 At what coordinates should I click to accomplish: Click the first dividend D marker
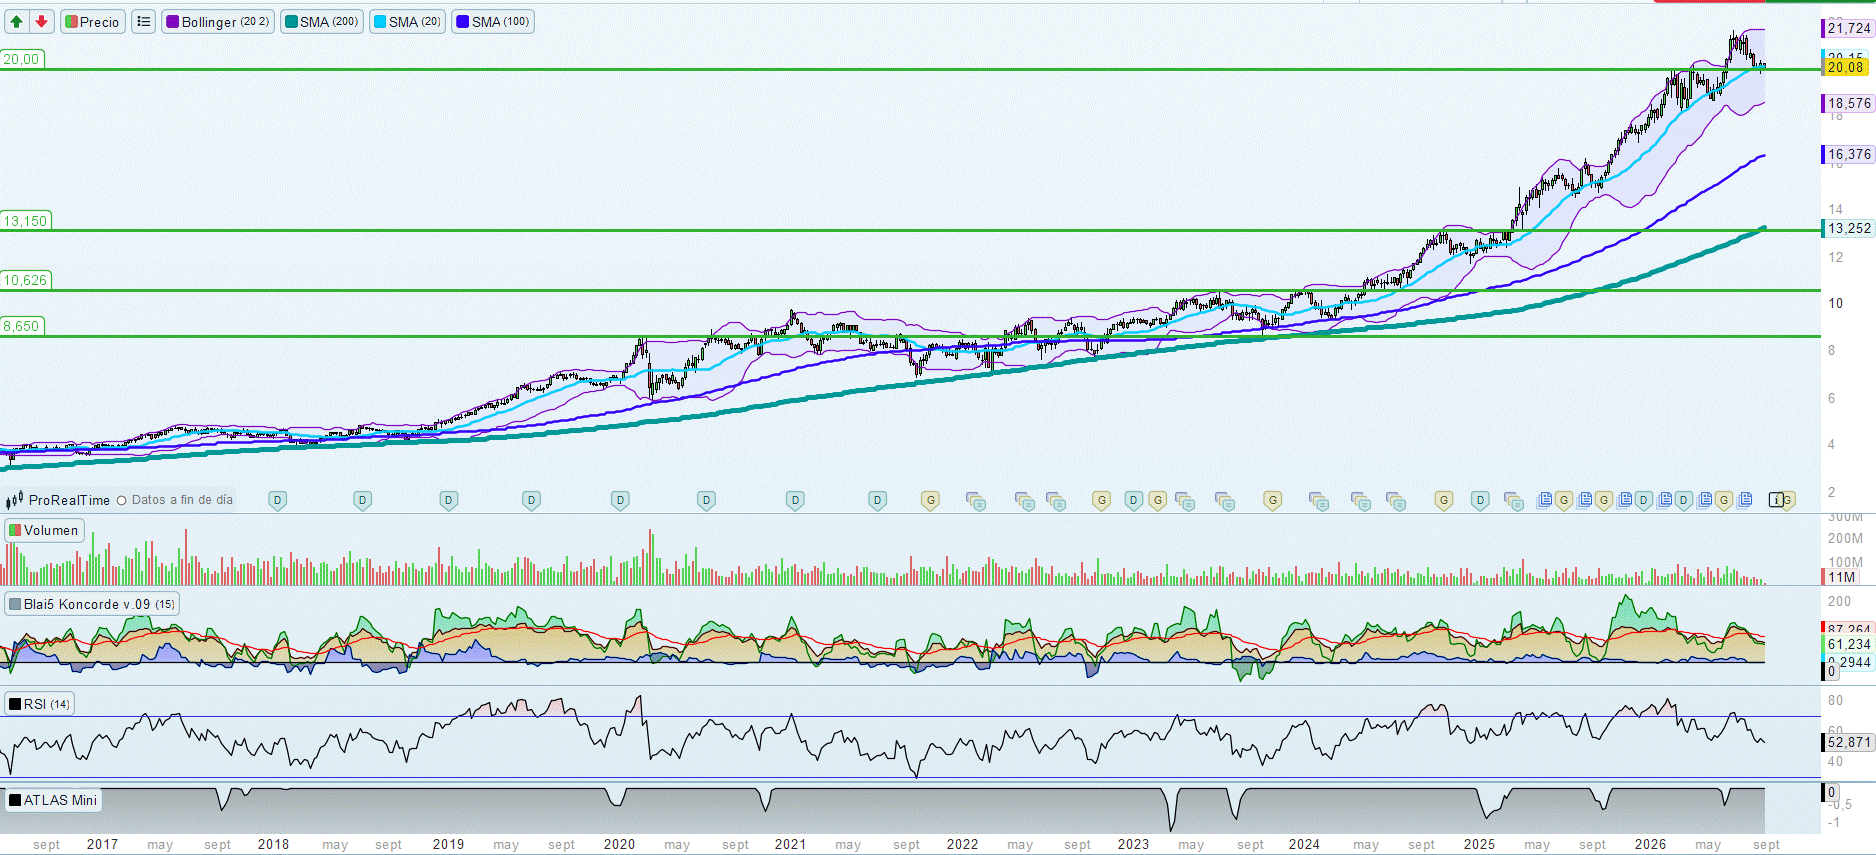[x=278, y=500]
